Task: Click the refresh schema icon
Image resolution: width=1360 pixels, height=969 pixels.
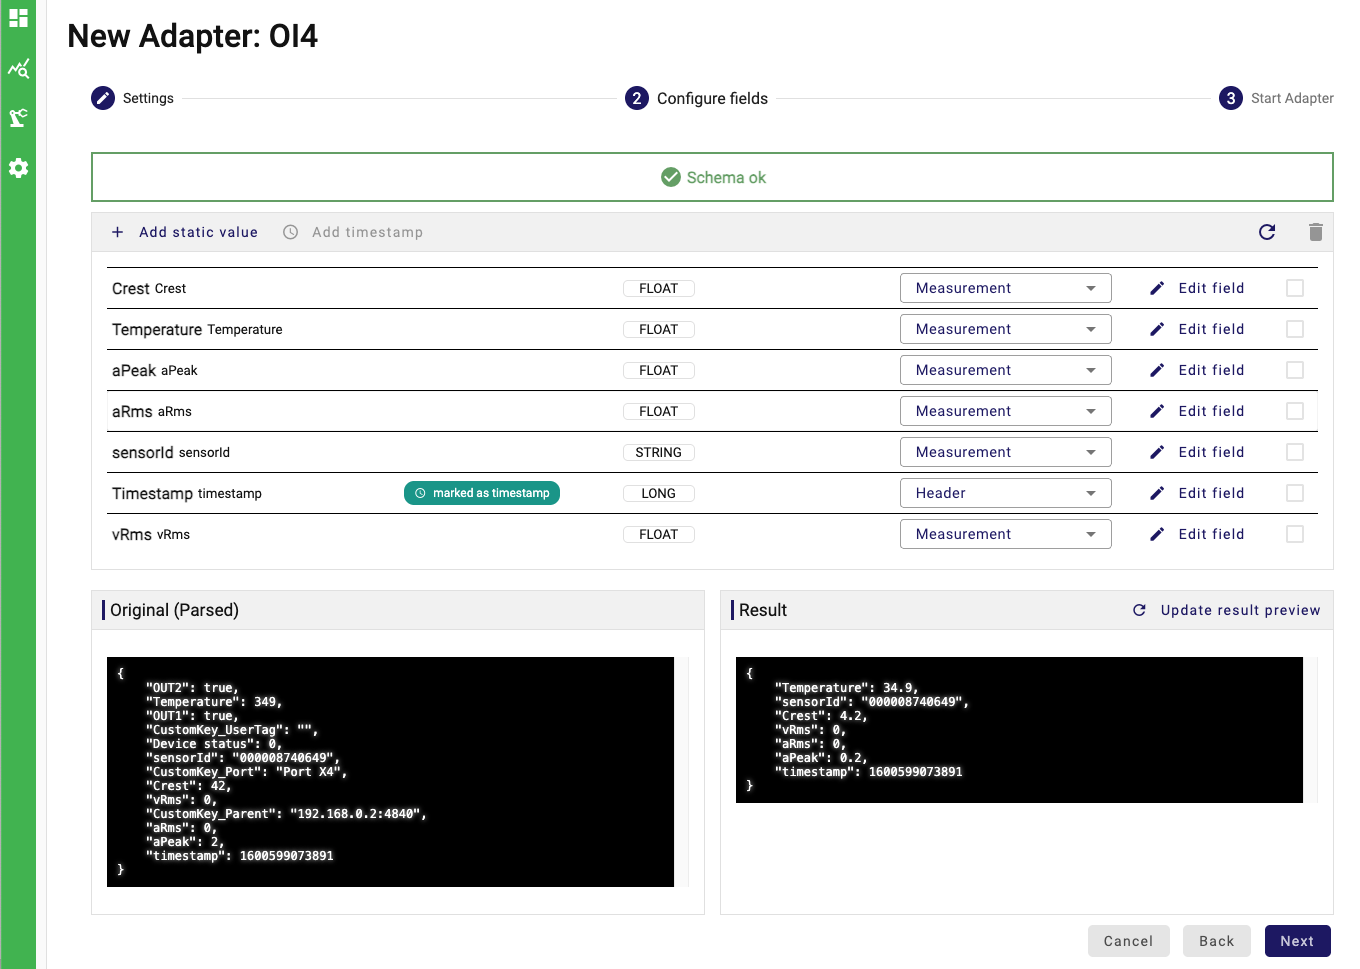Action: (x=1267, y=232)
